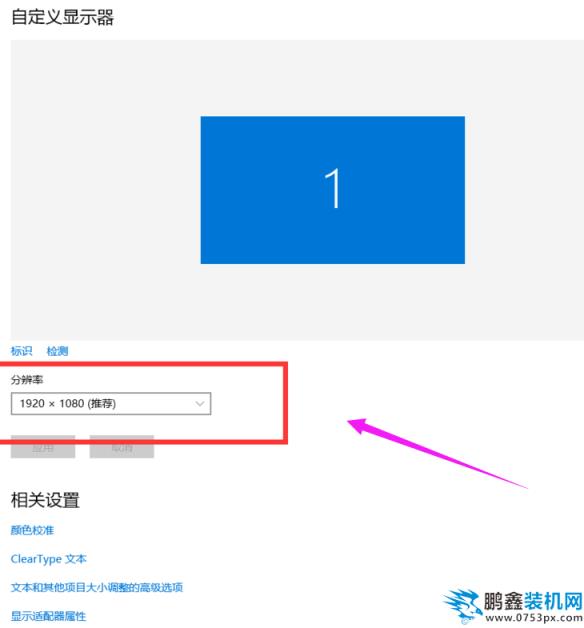This screenshot has width=584, height=628.
Task: Click the 自定义显示器 page heading
Action: 62,18
